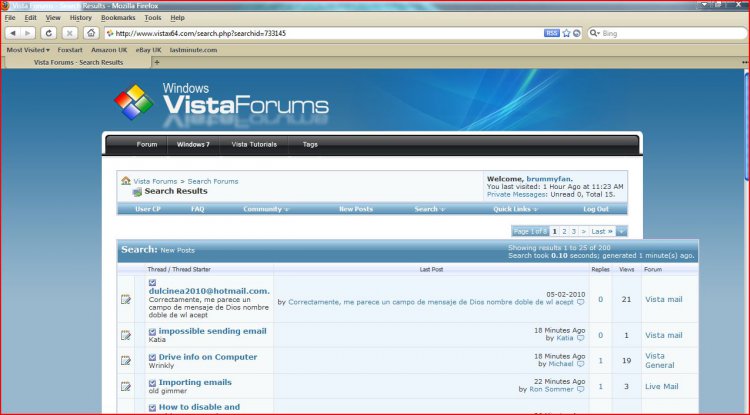Viewport: 750px width, 415px height.
Task: Toggle checkmark beside impossible sending email
Action: 152,331
